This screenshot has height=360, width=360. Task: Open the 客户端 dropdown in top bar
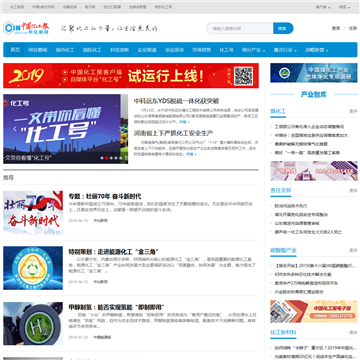point(323,7)
